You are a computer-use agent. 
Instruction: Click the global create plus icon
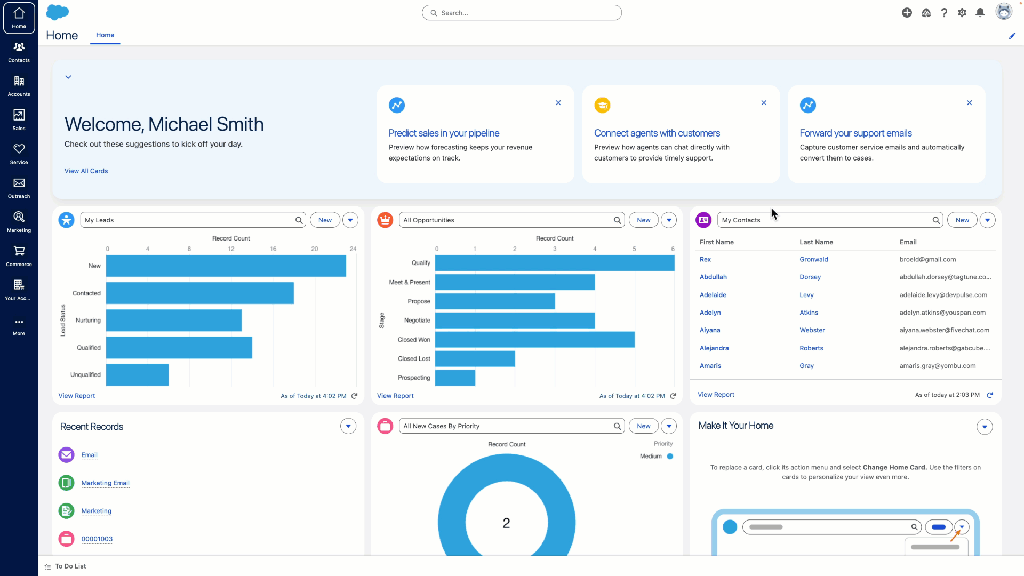click(907, 13)
